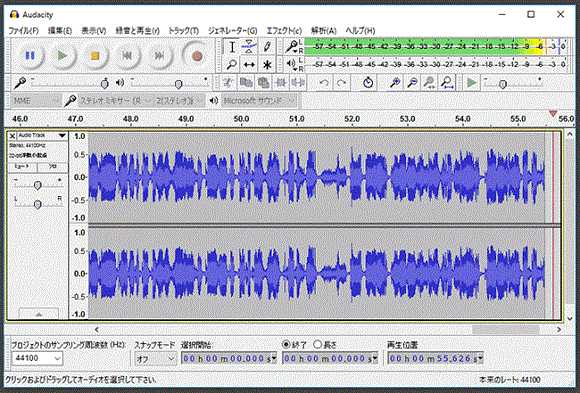Open the エフェクト menu
The width and height of the screenshot is (580, 393).
(284, 31)
